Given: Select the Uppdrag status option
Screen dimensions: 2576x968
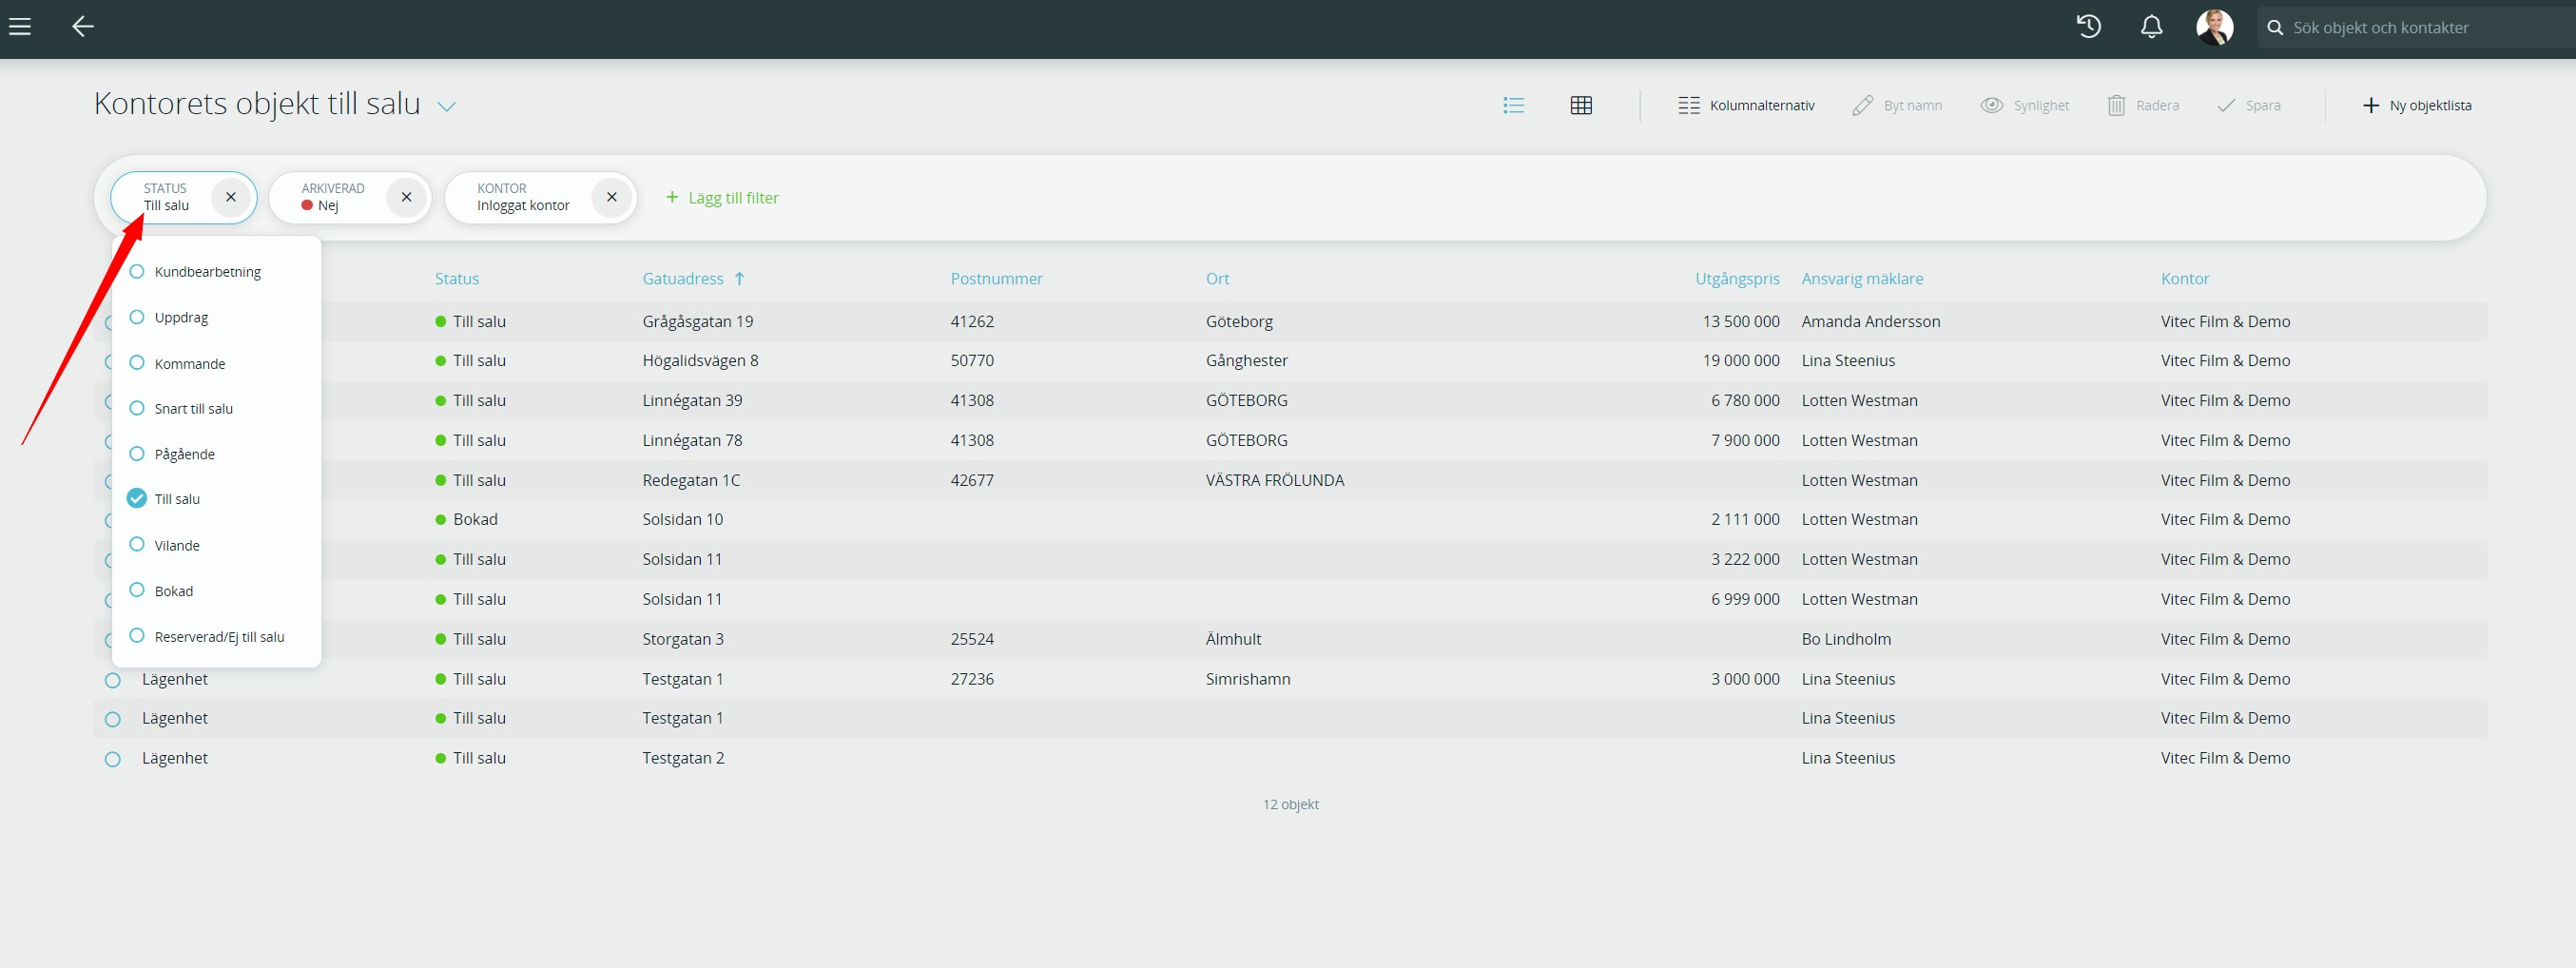Looking at the screenshot, I should coord(170,318).
